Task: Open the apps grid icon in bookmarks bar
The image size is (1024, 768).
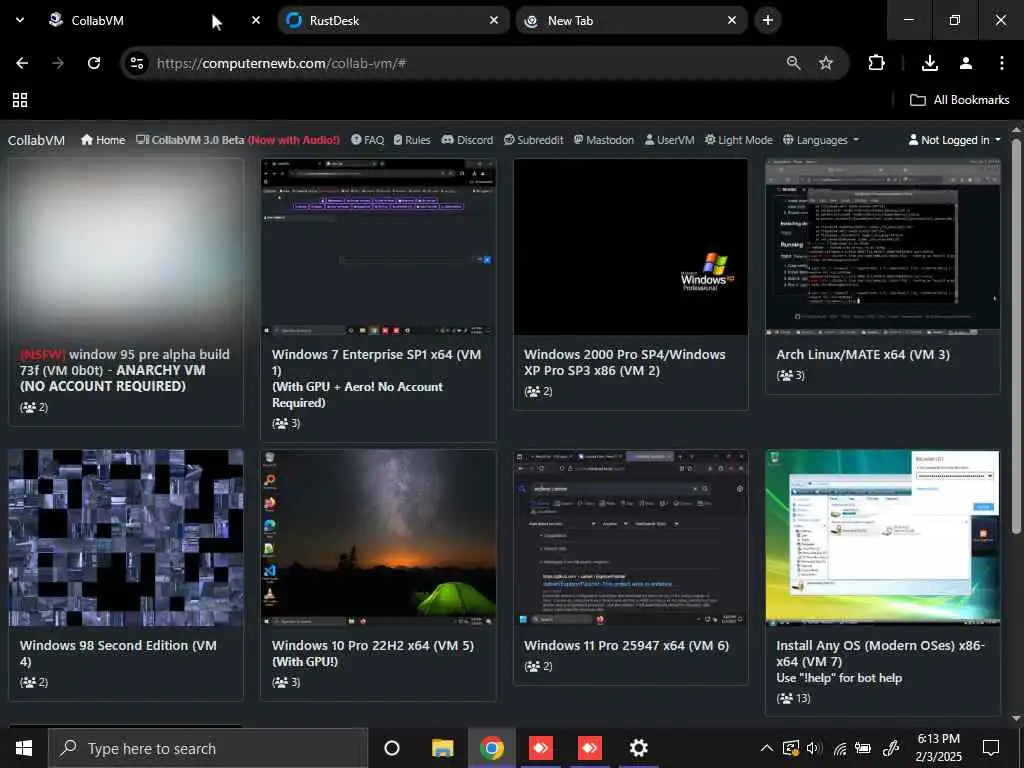Action: click(20, 100)
